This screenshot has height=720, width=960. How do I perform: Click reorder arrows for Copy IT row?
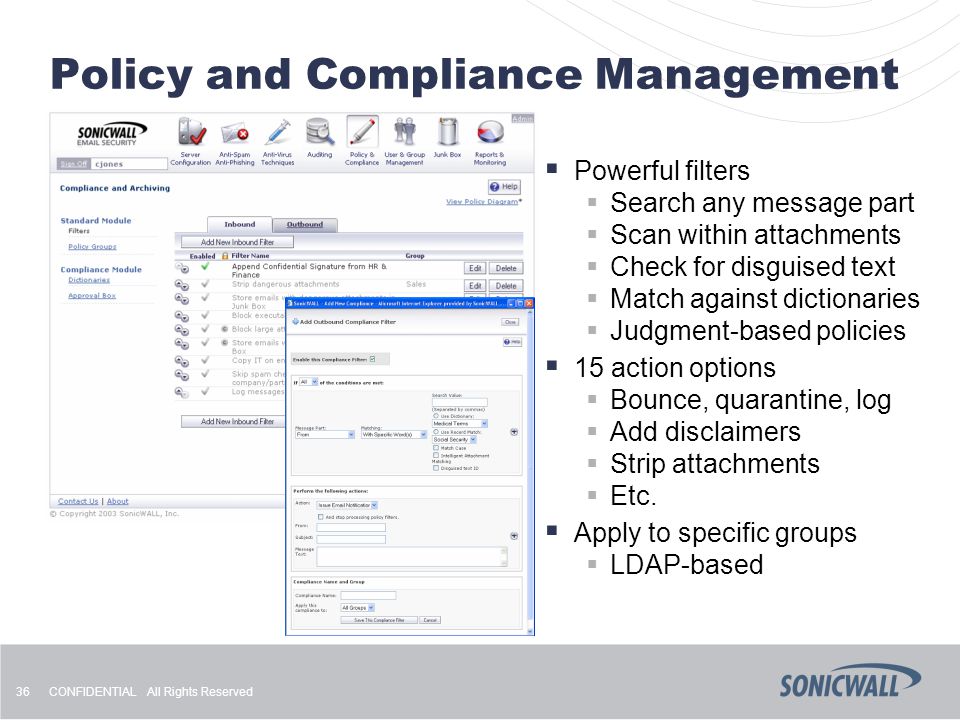(182, 361)
